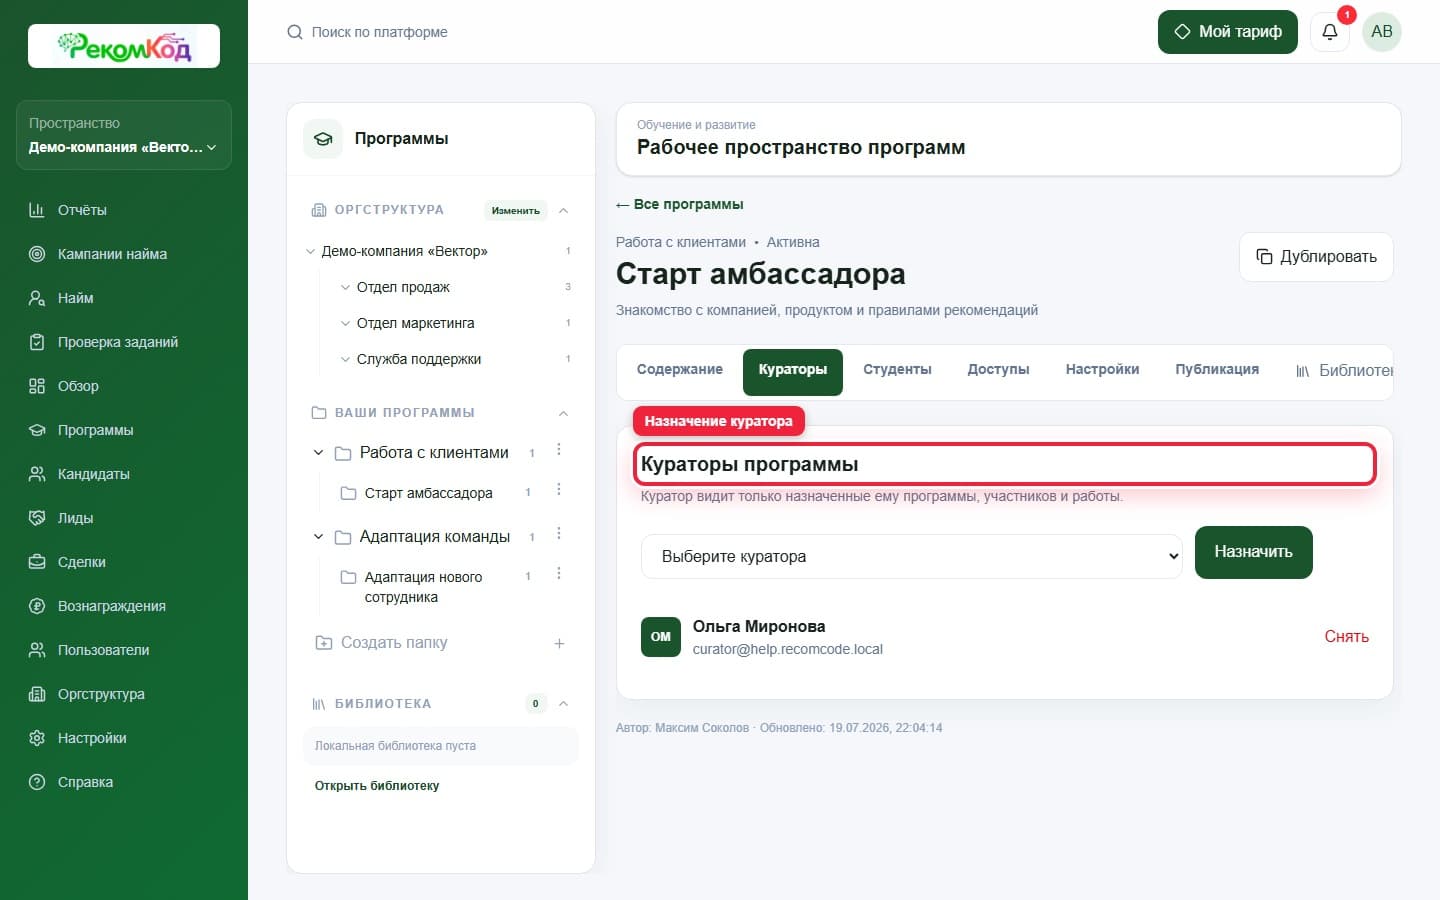
Task: Collapse Демо-компания «Вектор» tree node
Action: click(310, 251)
